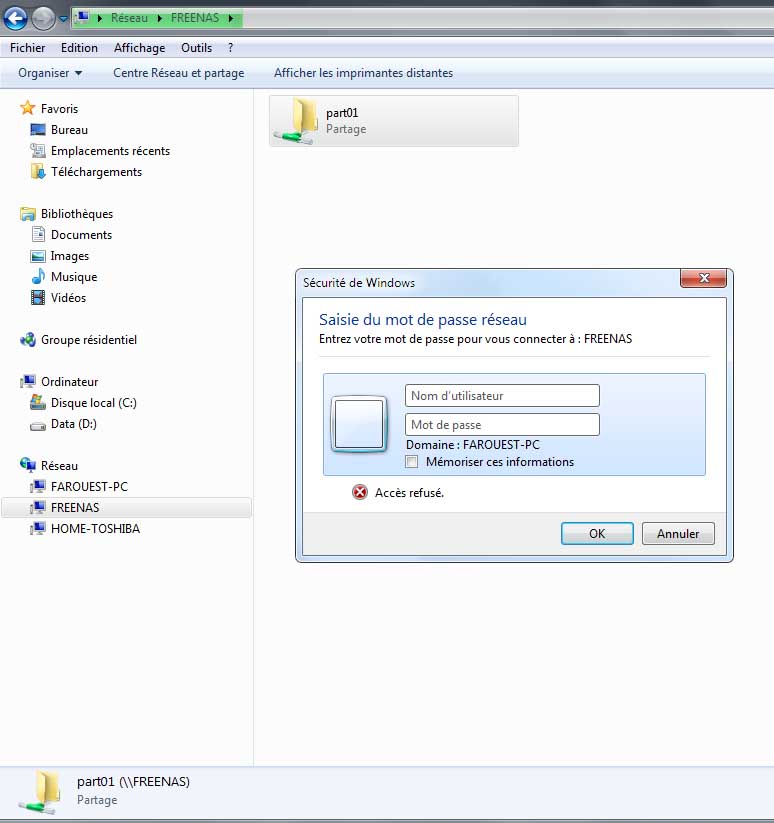Open the Affichage menu
774x823 pixels.
tap(140, 48)
